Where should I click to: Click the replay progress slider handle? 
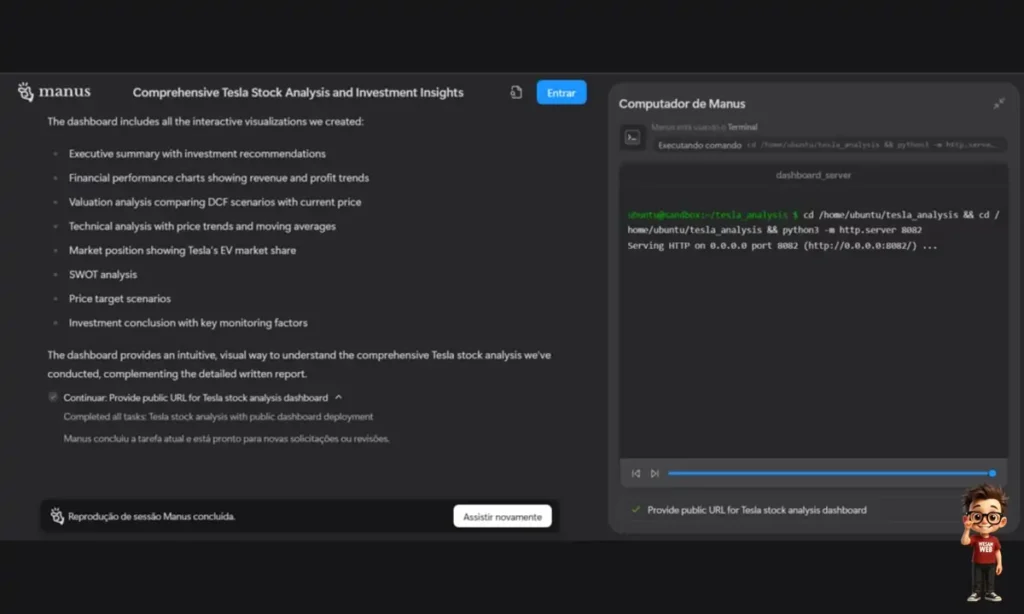coord(992,473)
